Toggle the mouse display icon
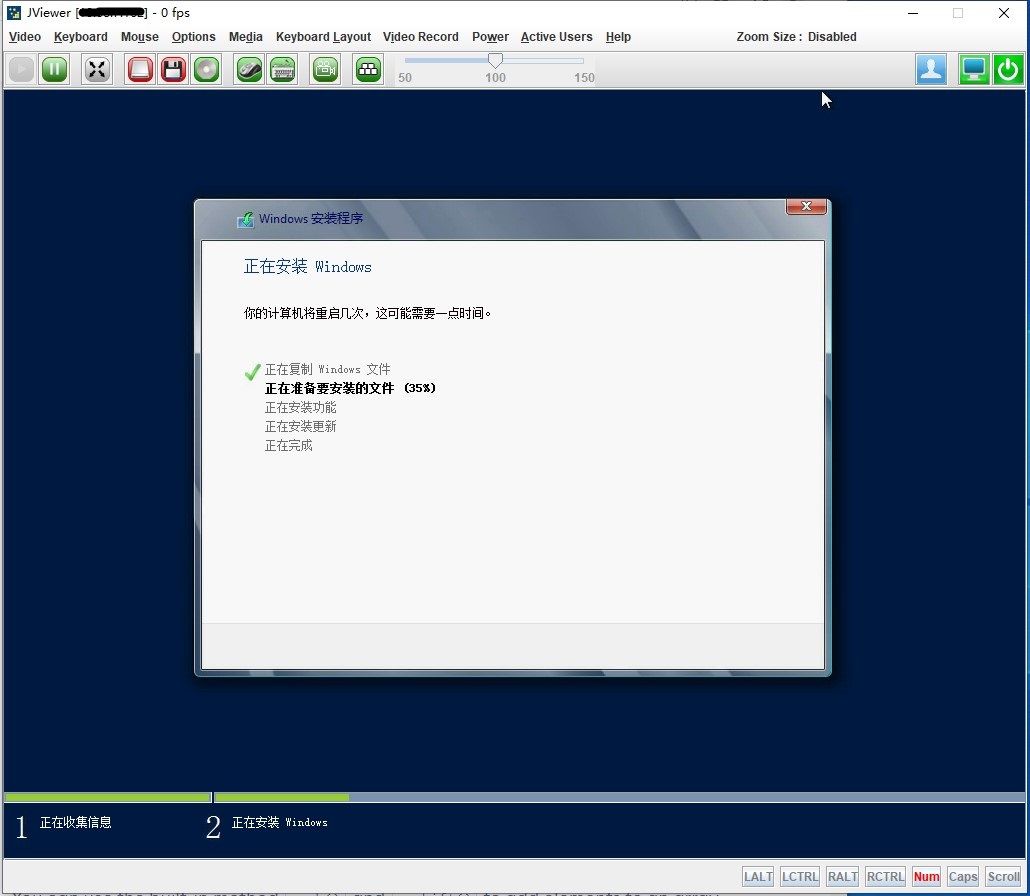The image size is (1030, 896). pyautogui.click(x=249, y=70)
